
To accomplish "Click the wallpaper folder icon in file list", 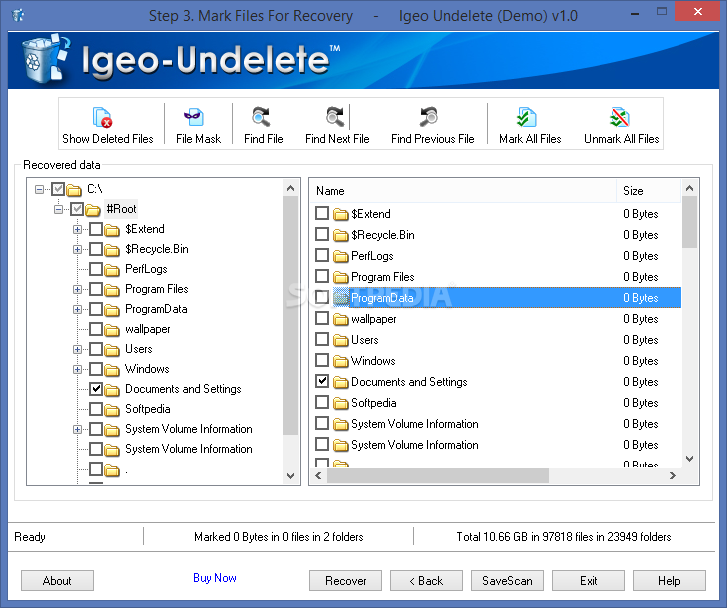I will (341, 319).
